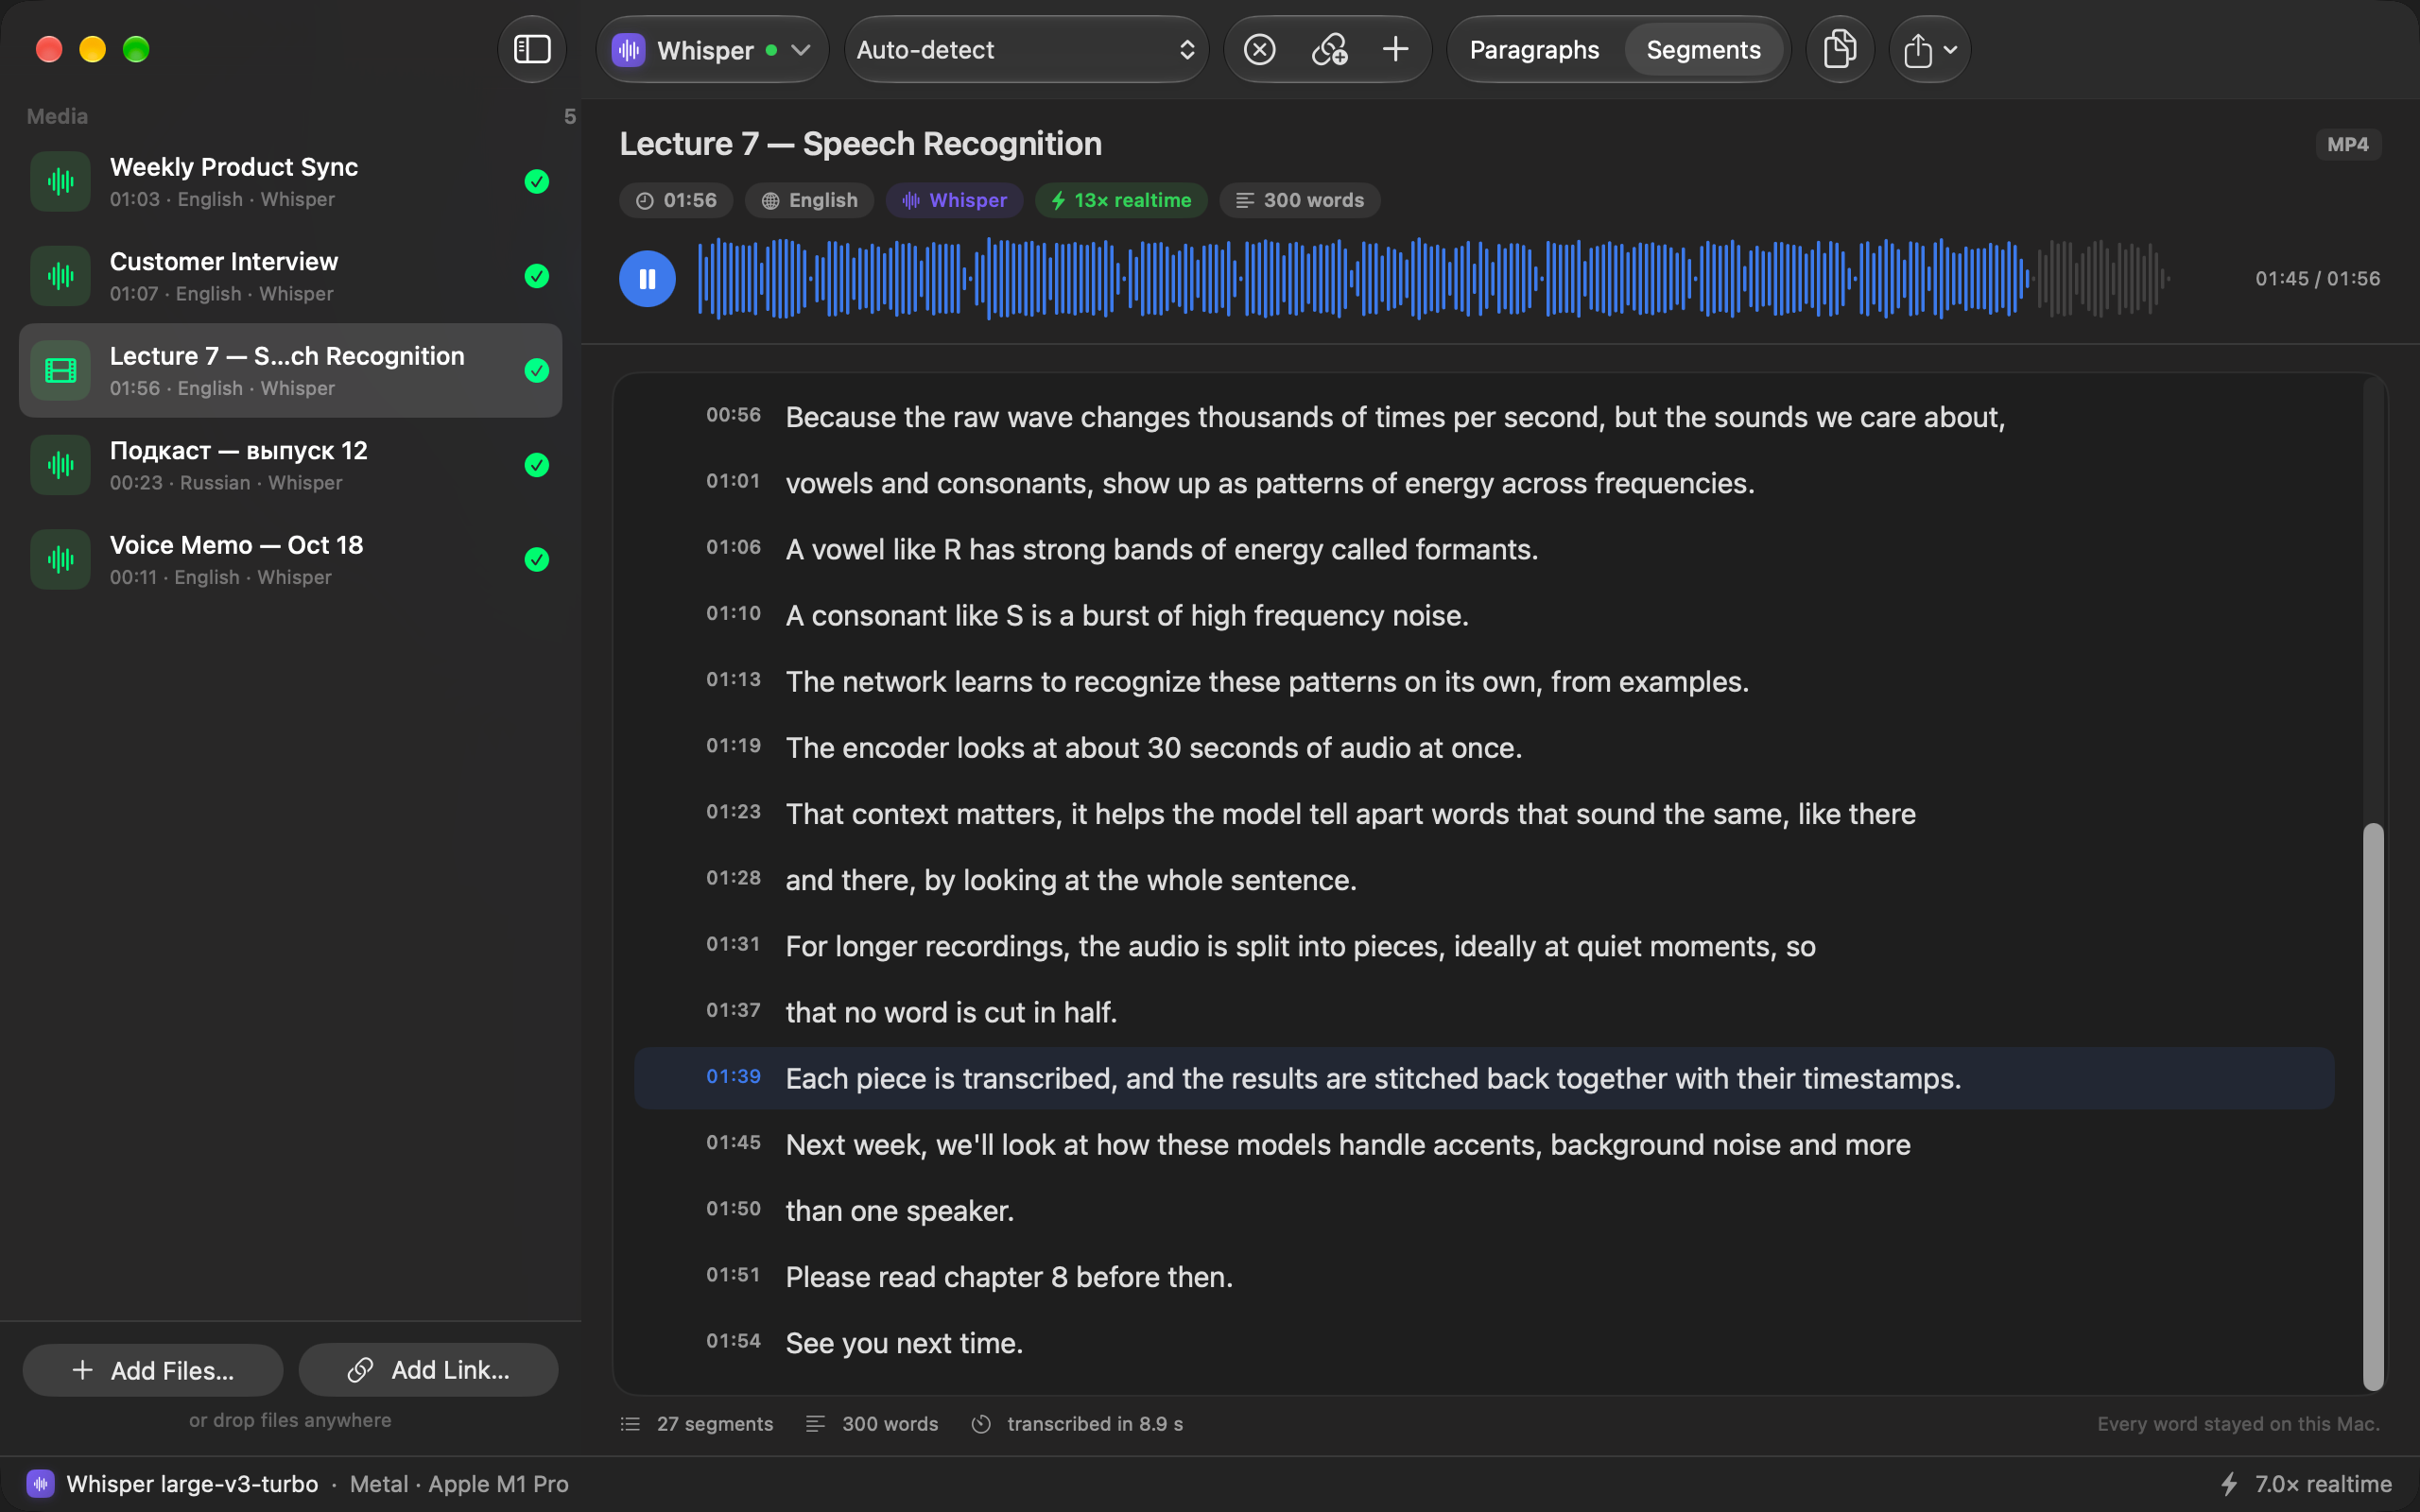2420x1512 pixels.
Task: Toggle the sidebar panel button
Action: point(532,49)
